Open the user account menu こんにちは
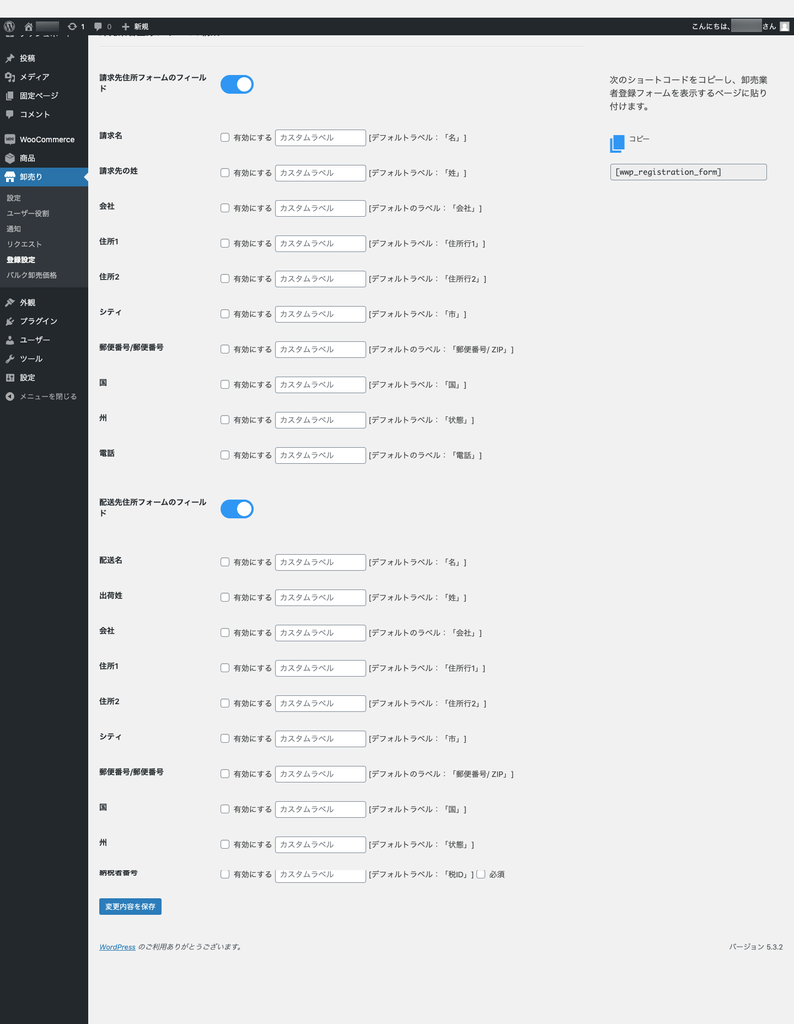This screenshot has height=1024, width=794. 738,26
